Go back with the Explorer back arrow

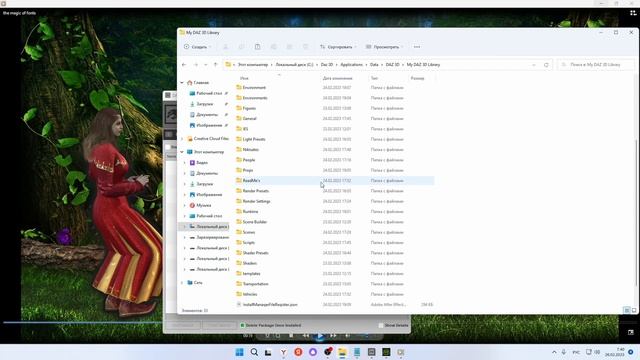pyautogui.click(x=184, y=65)
